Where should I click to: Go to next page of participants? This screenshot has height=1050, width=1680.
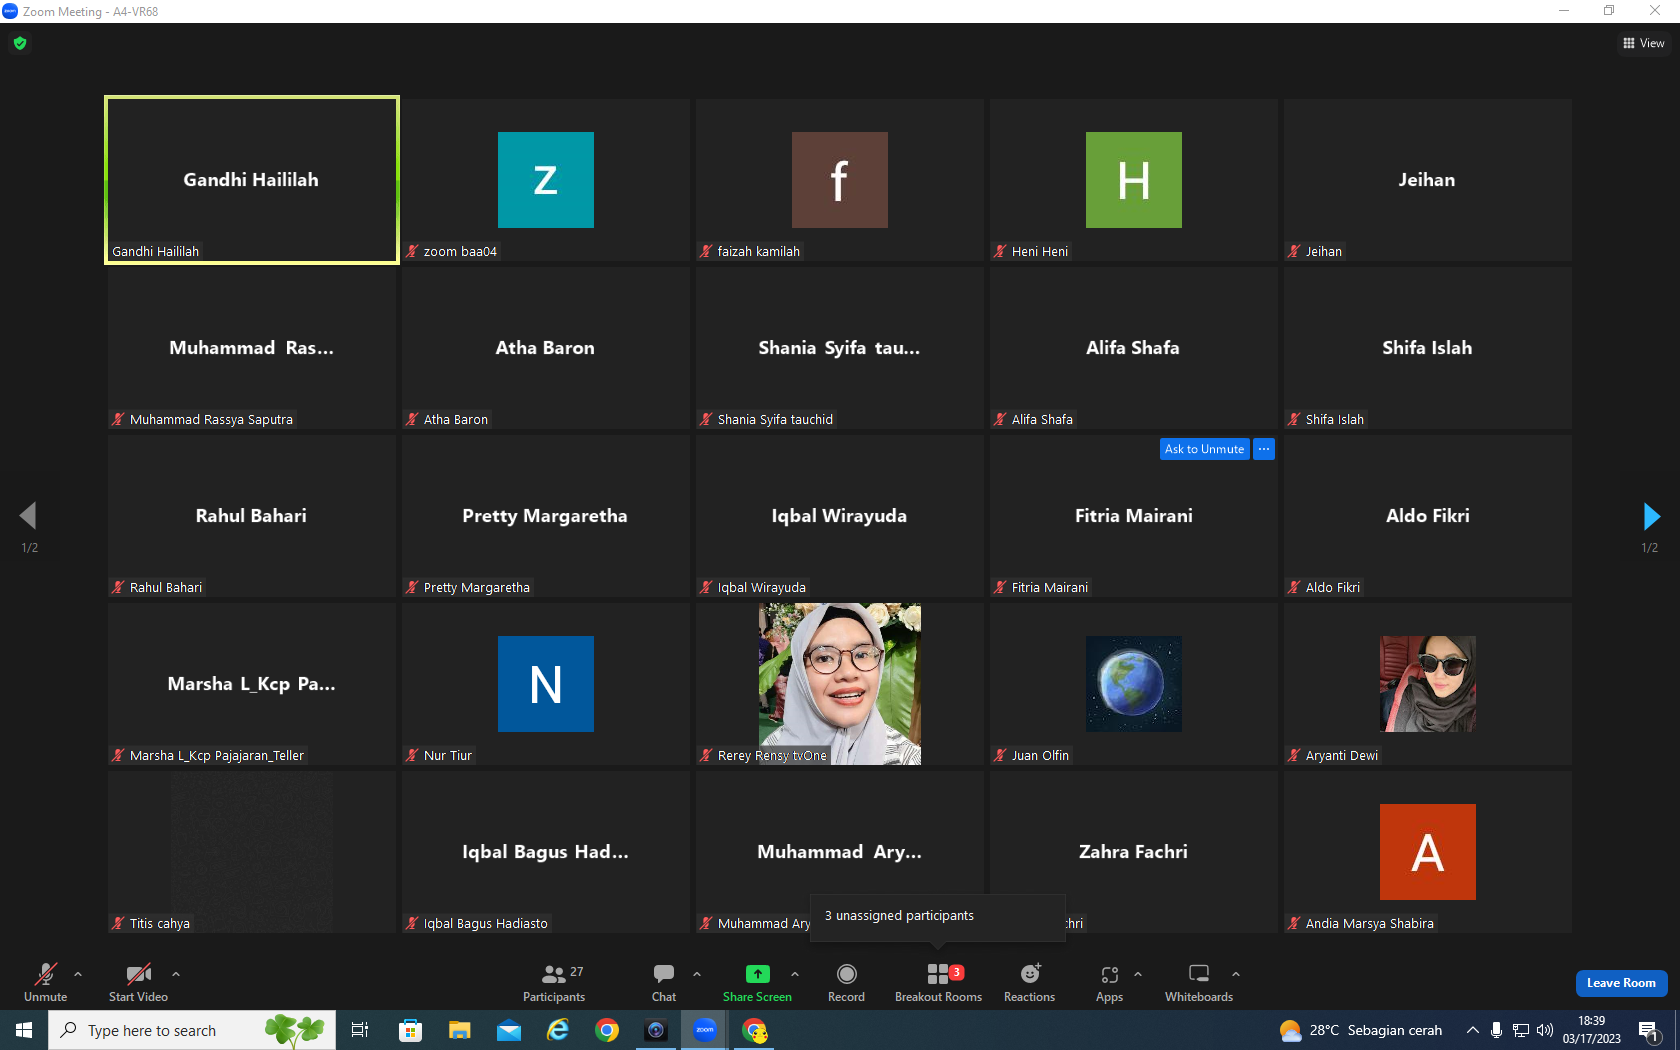coord(1651,516)
